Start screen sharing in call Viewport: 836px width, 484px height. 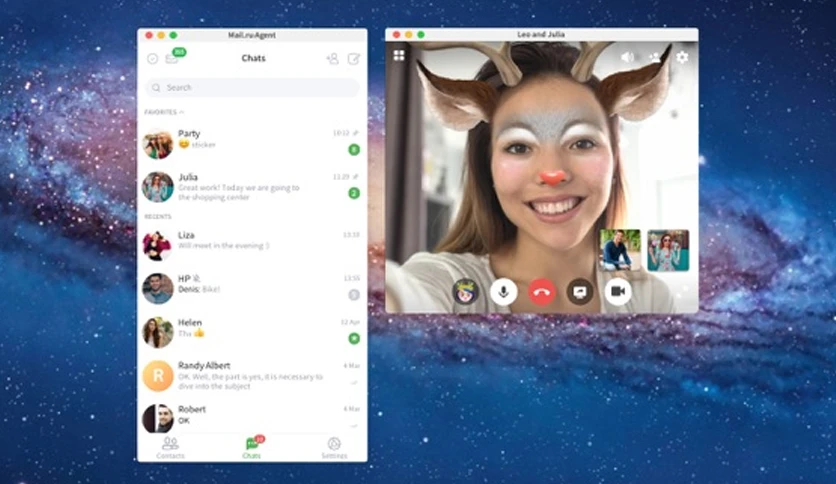580,292
